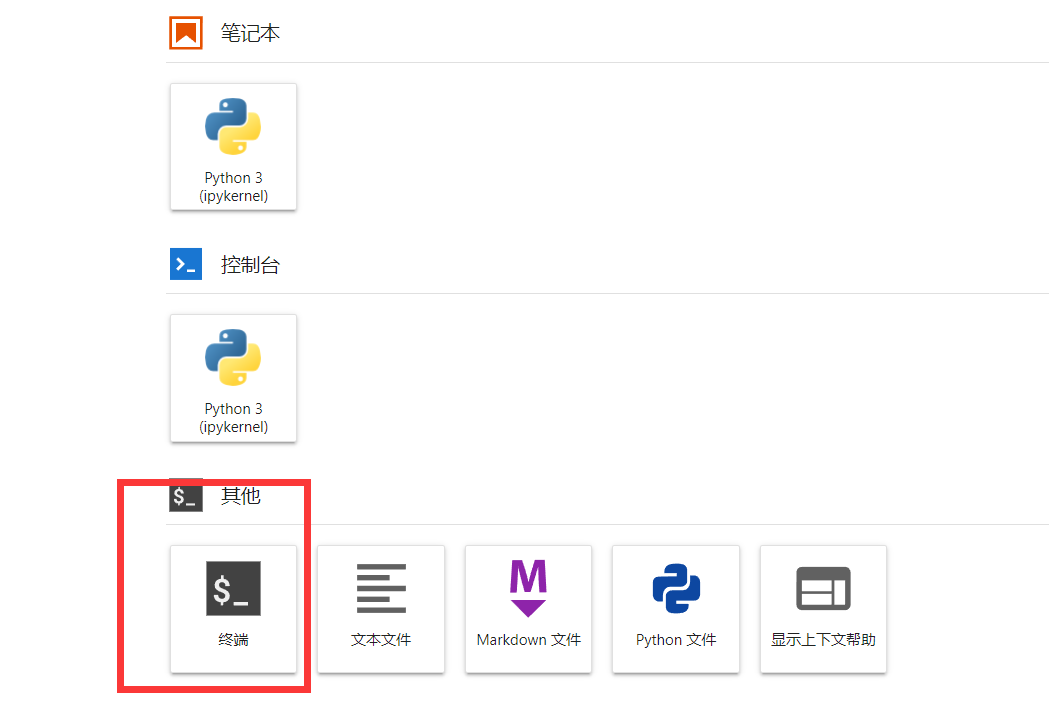Create a text file via the lines icon
This screenshot has width=1049, height=717.
(x=381, y=588)
